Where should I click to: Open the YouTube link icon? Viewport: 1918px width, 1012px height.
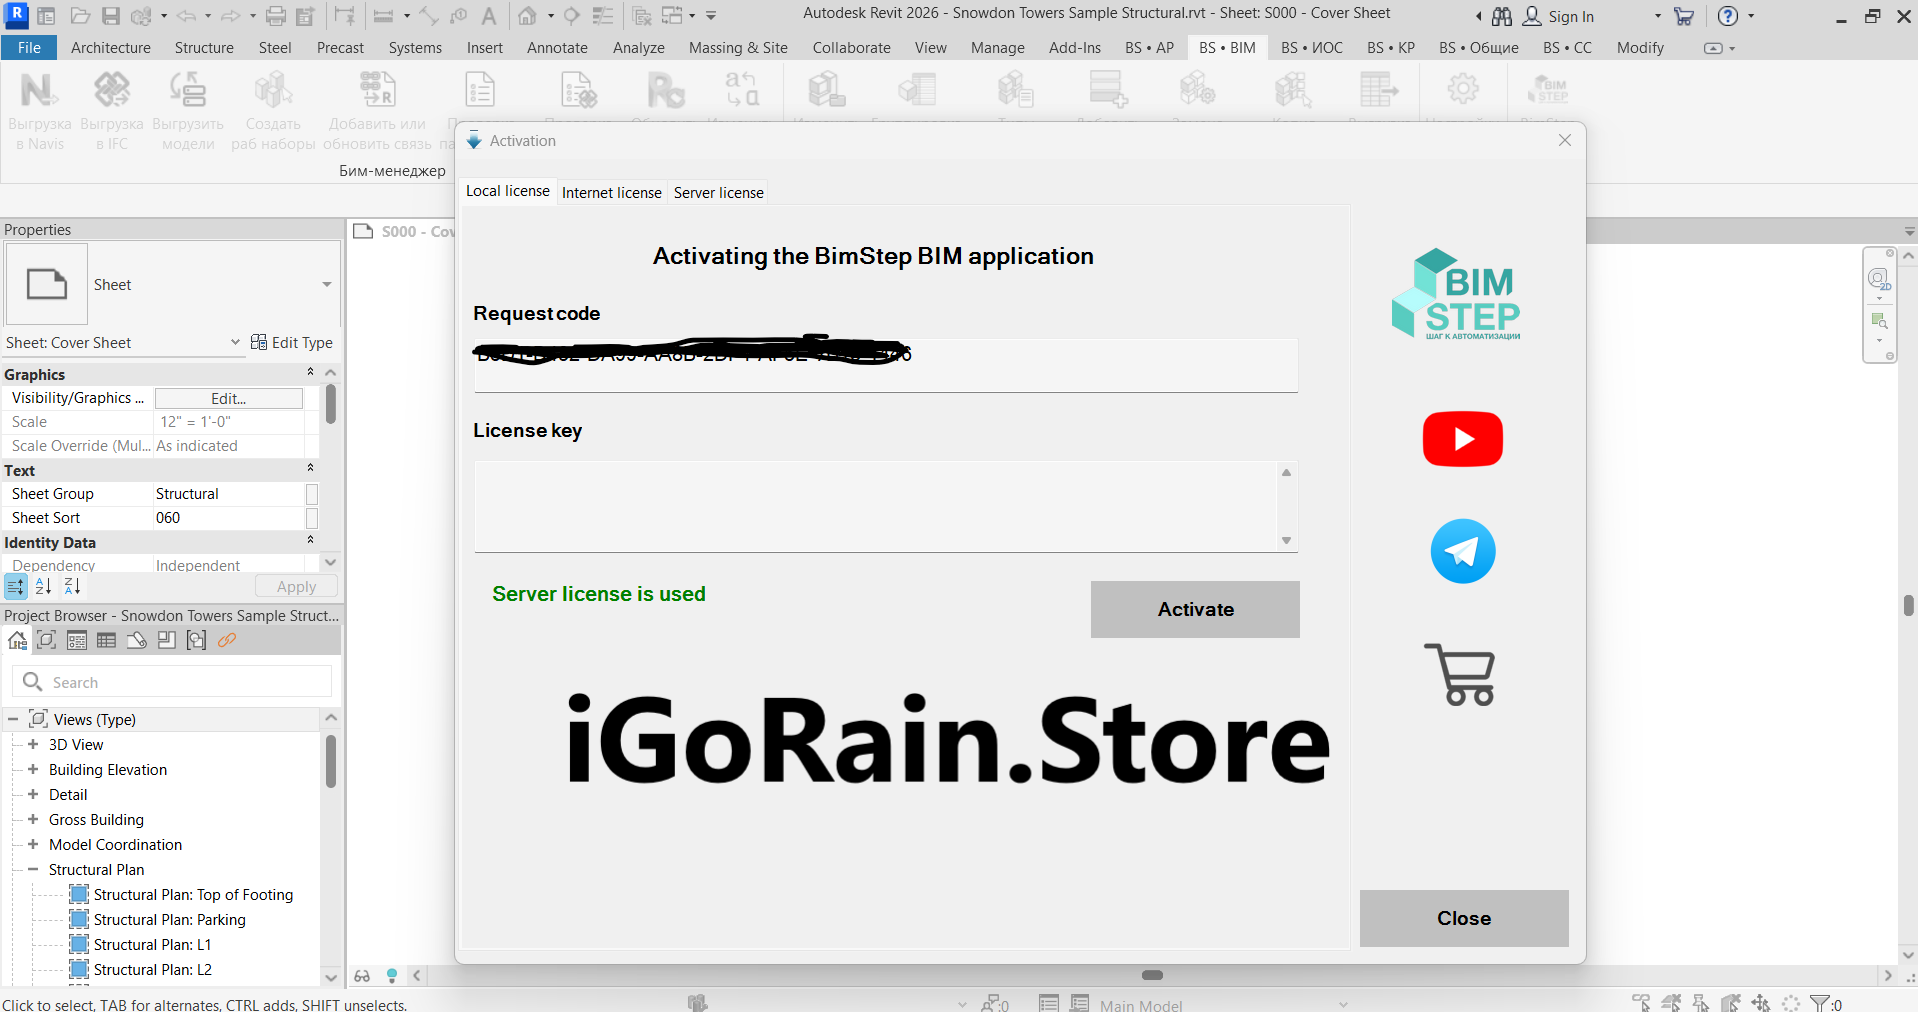click(1462, 439)
